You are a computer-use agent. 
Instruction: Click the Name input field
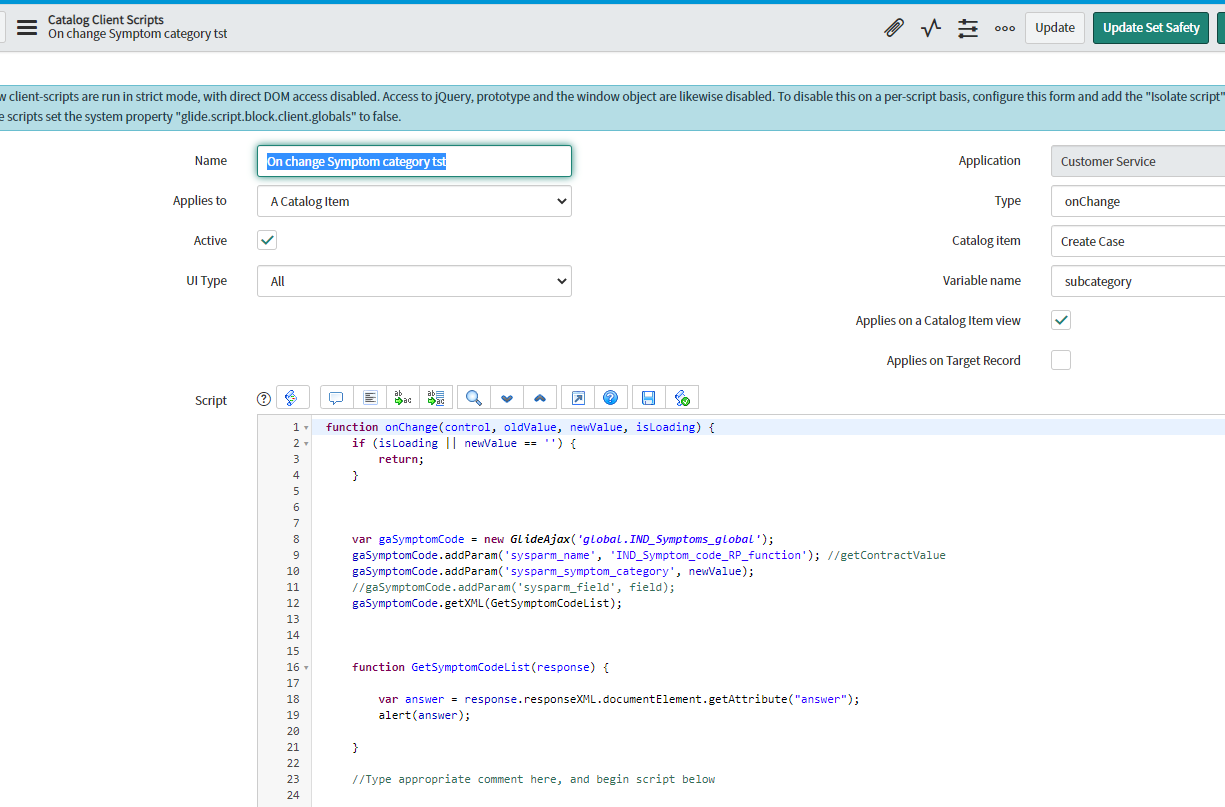point(414,161)
